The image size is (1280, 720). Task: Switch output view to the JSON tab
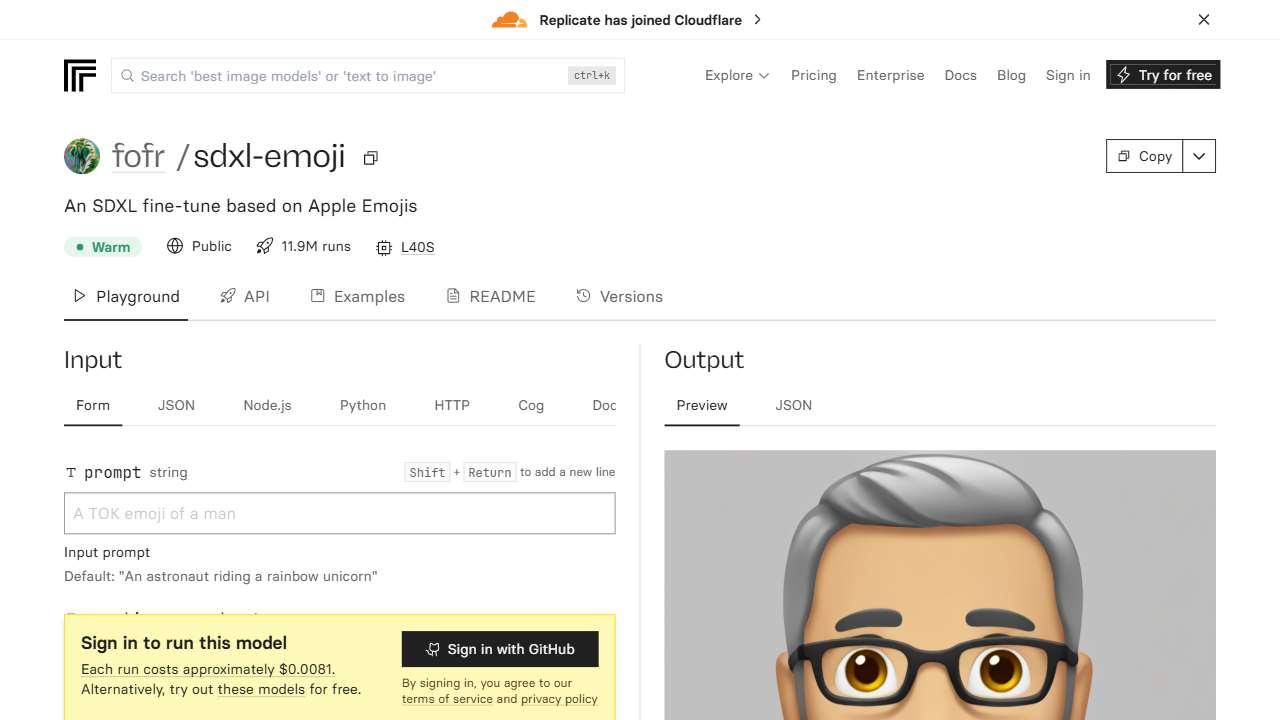793,405
